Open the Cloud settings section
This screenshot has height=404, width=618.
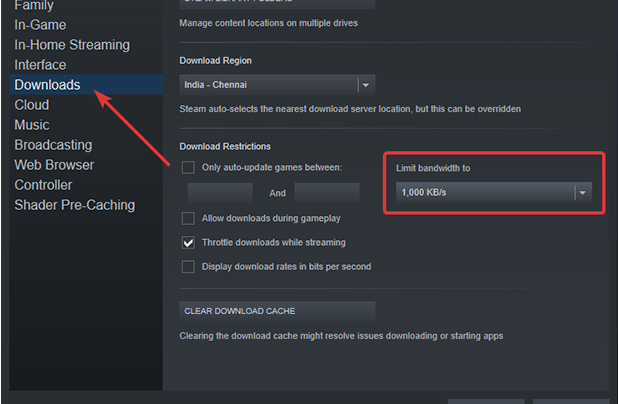(32, 105)
